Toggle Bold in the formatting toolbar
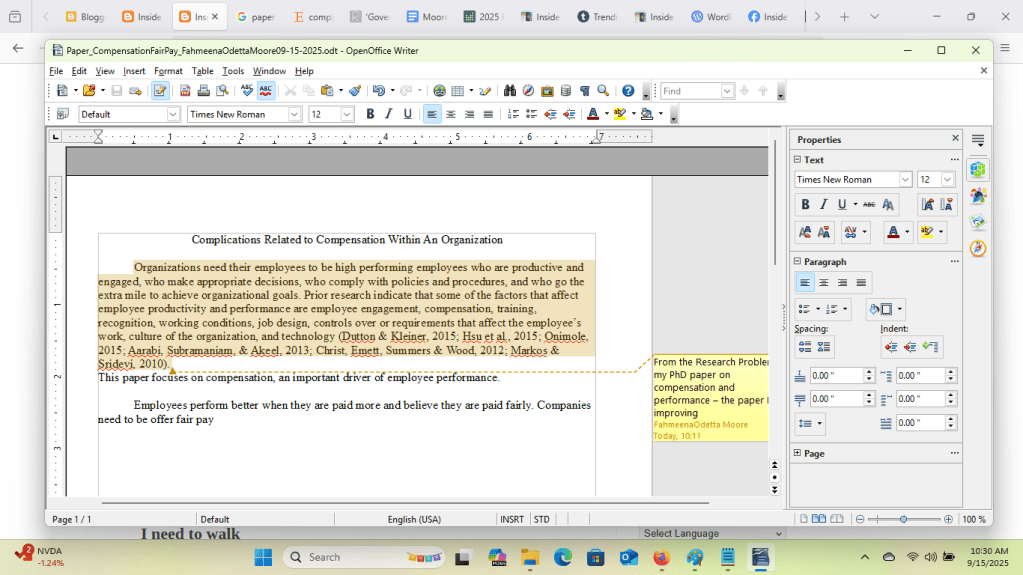Screen dimensions: 1023x575 [x=370, y=114]
